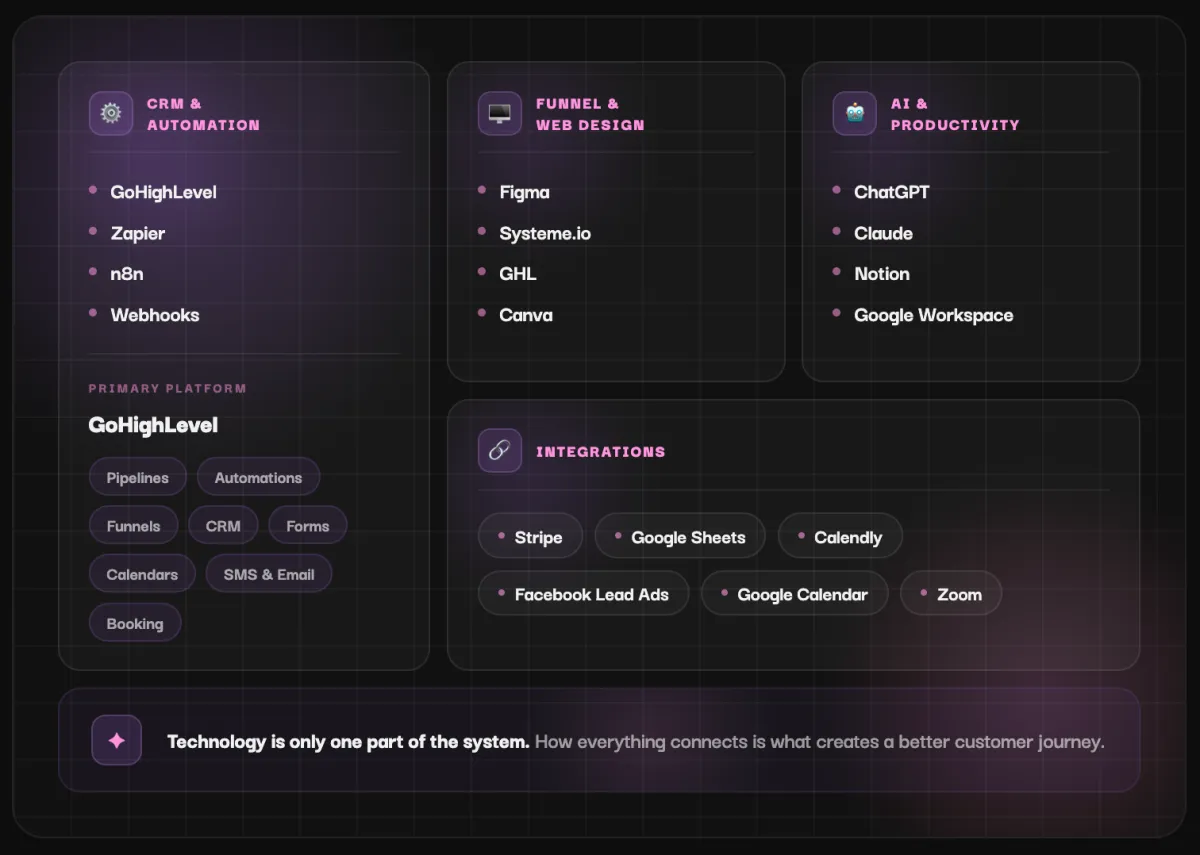Click the Google Workspace list item
This screenshot has width=1200, height=855.
[933, 315]
